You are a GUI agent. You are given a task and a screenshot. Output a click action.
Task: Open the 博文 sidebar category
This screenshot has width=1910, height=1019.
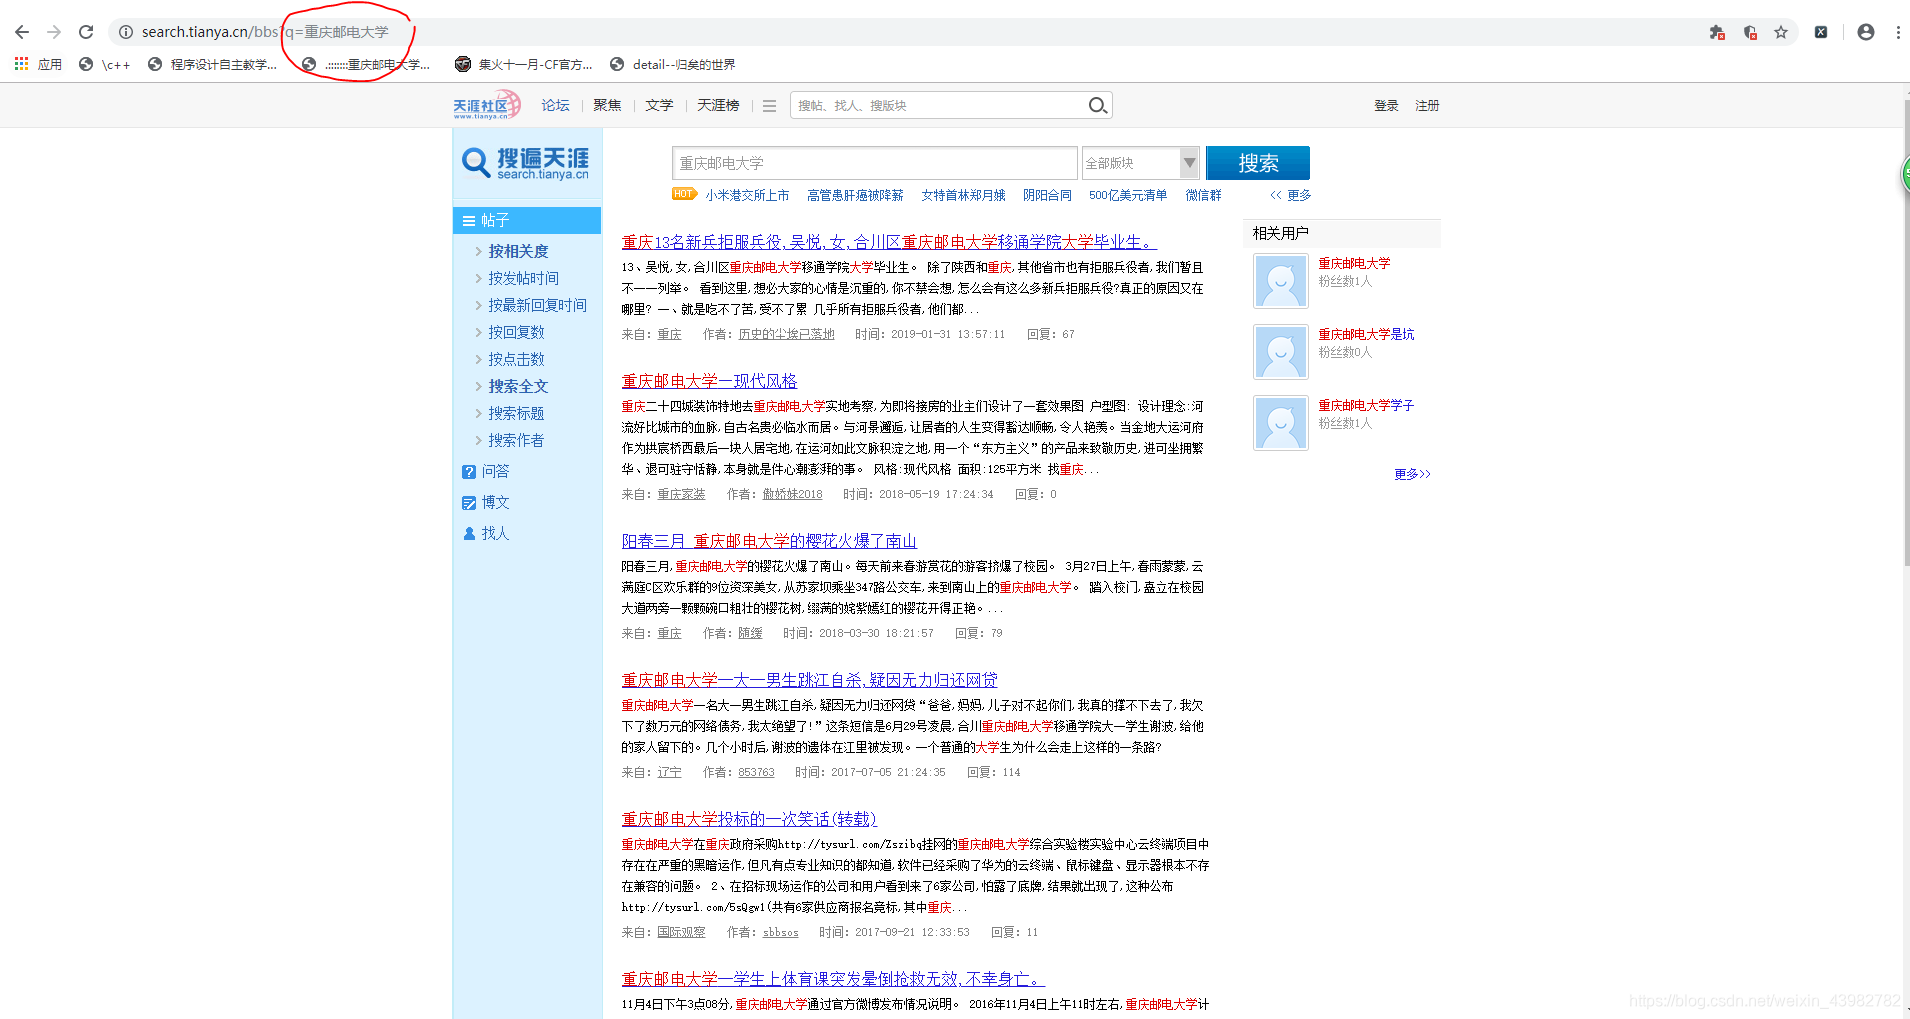point(486,502)
